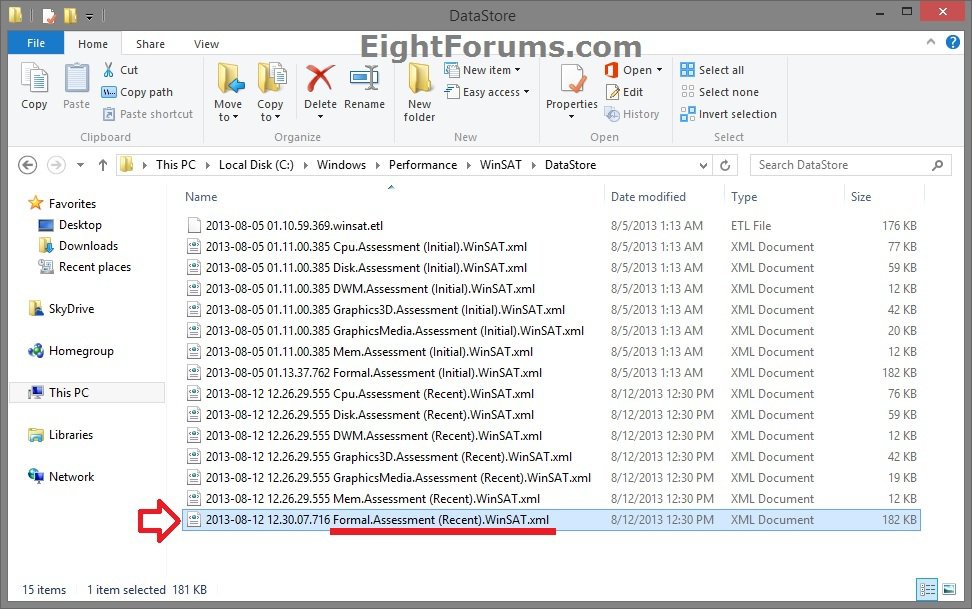972x609 pixels.
Task: Click Copy path in the ribbon
Action: point(137,92)
